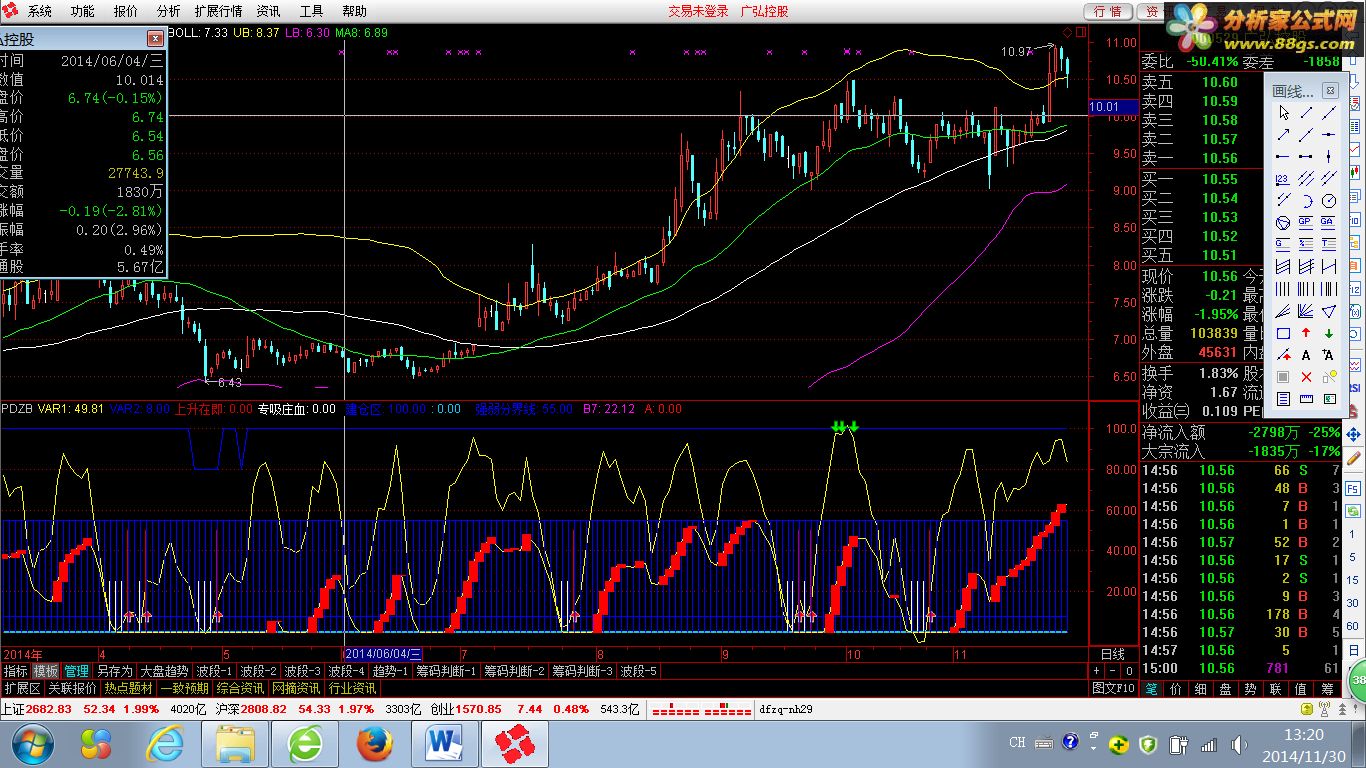Click the 创业 index value 1570.85
Image resolution: width=1366 pixels, height=768 pixels.
[479, 709]
